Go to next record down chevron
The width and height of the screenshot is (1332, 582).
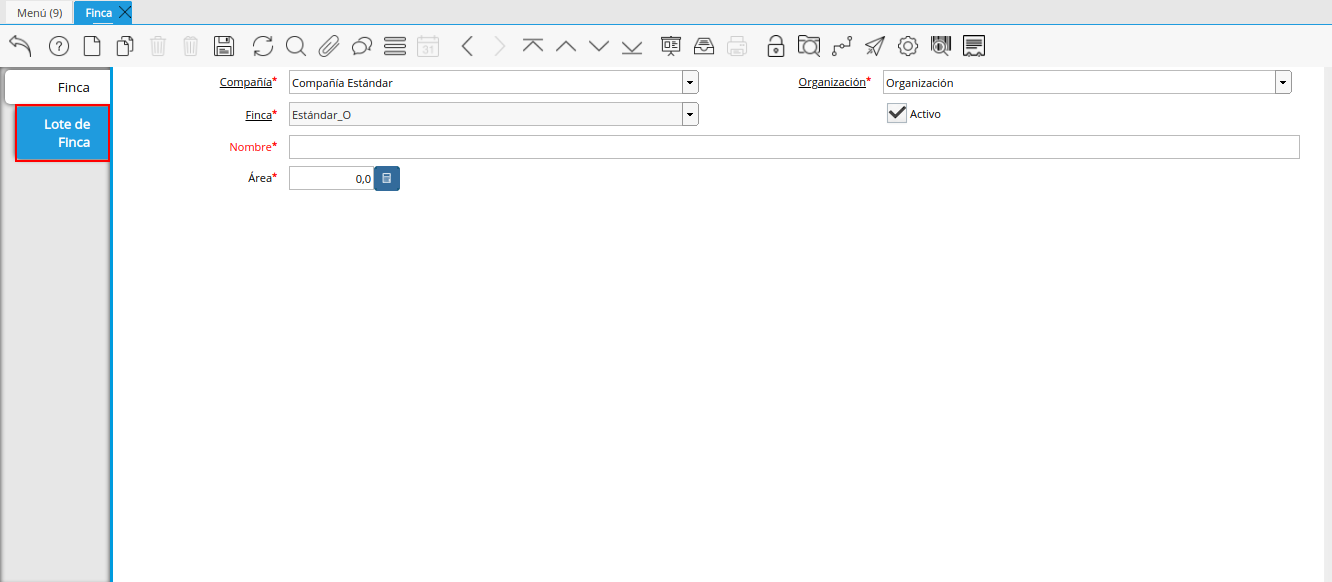click(599, 46)
